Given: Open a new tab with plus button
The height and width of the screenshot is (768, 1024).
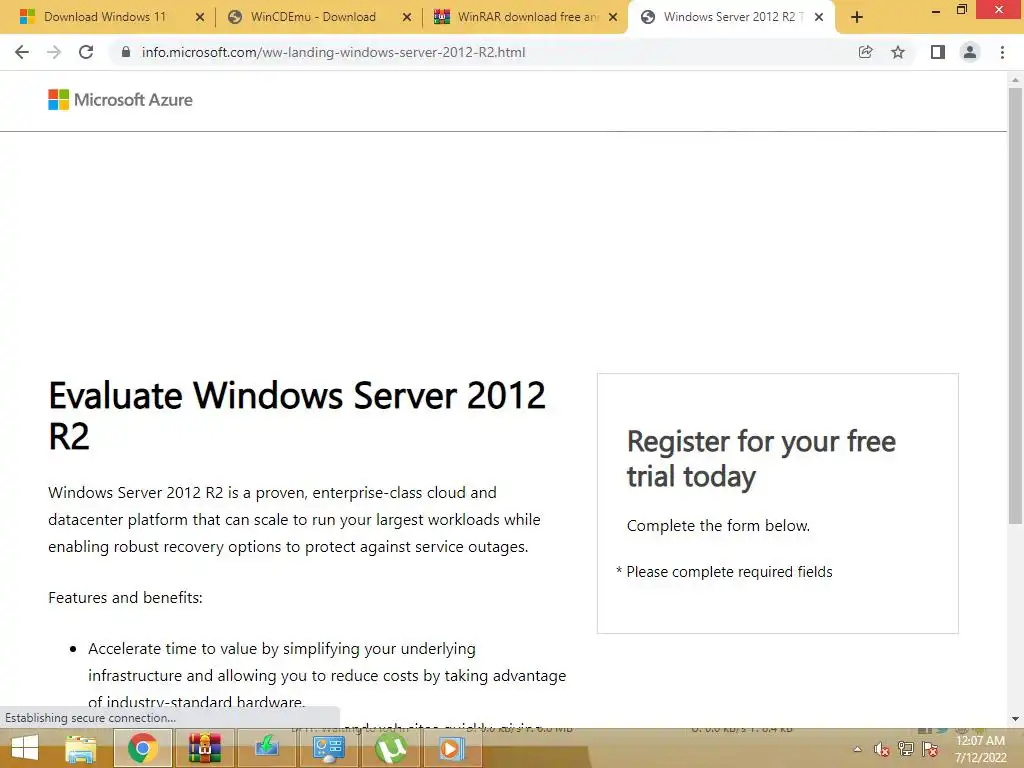Looking at the screenshot, I should pos(857,17).
